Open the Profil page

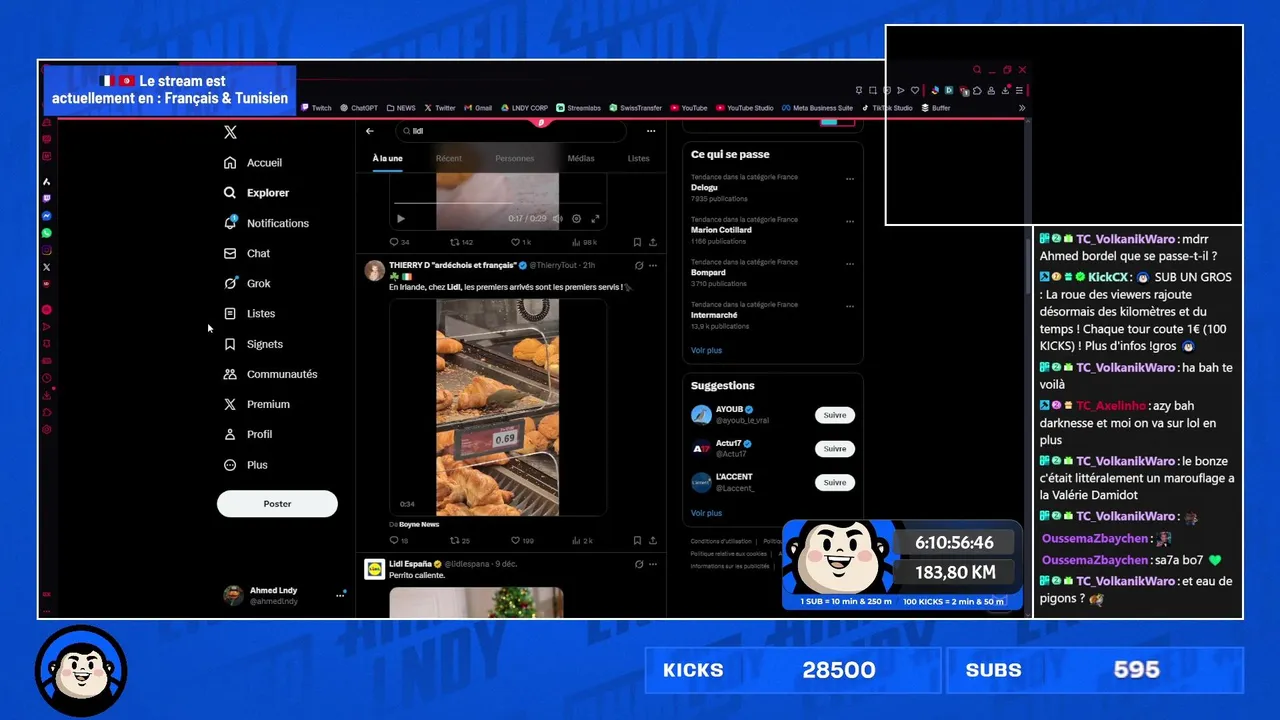(247, 434)
